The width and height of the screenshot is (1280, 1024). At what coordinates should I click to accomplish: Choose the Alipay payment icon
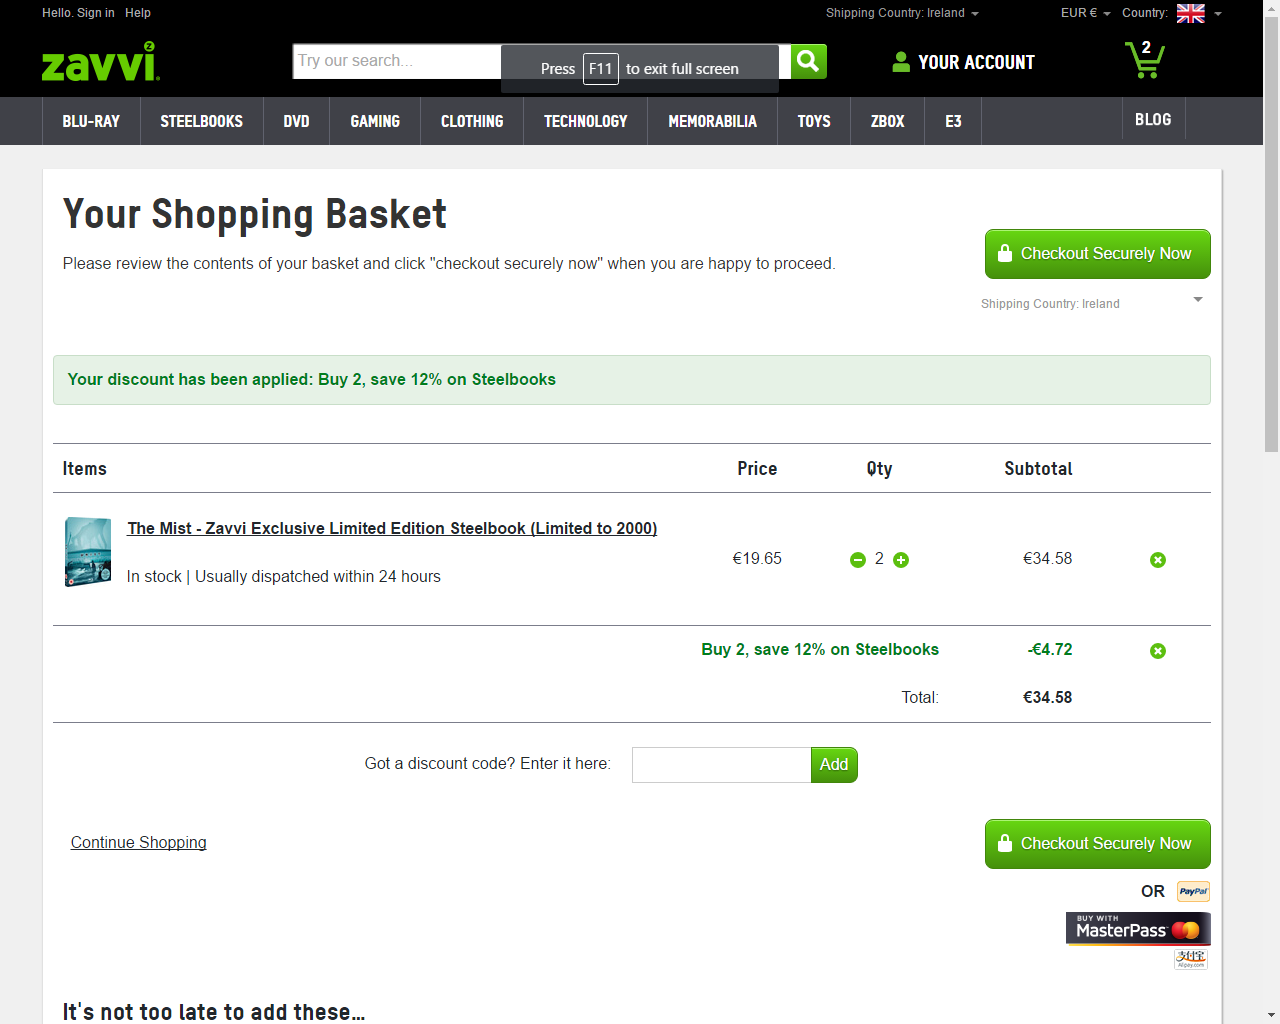click(x=1191, y=959)
